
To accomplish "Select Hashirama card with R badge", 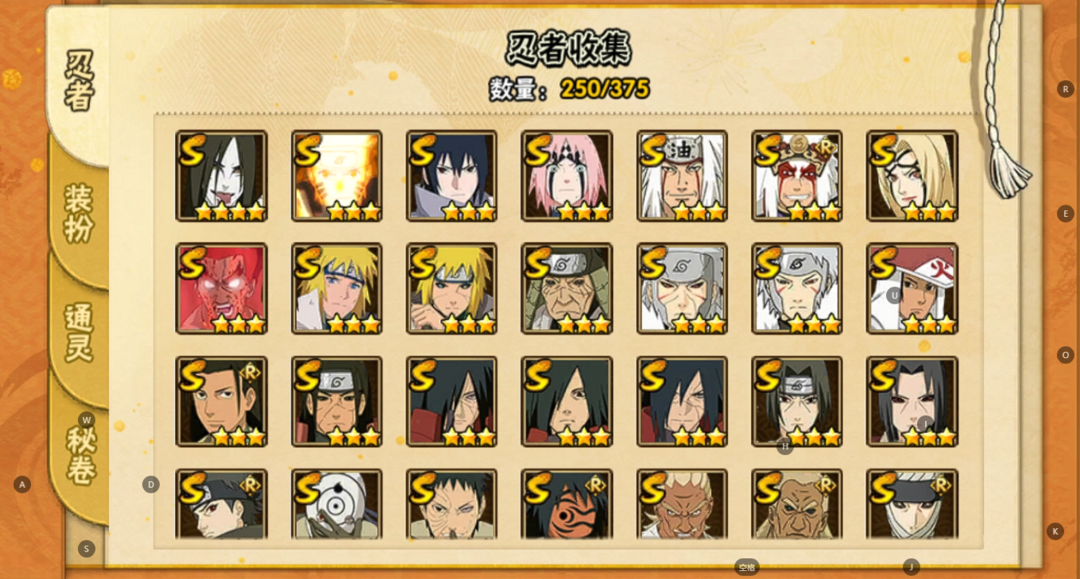I will point(221,401).
